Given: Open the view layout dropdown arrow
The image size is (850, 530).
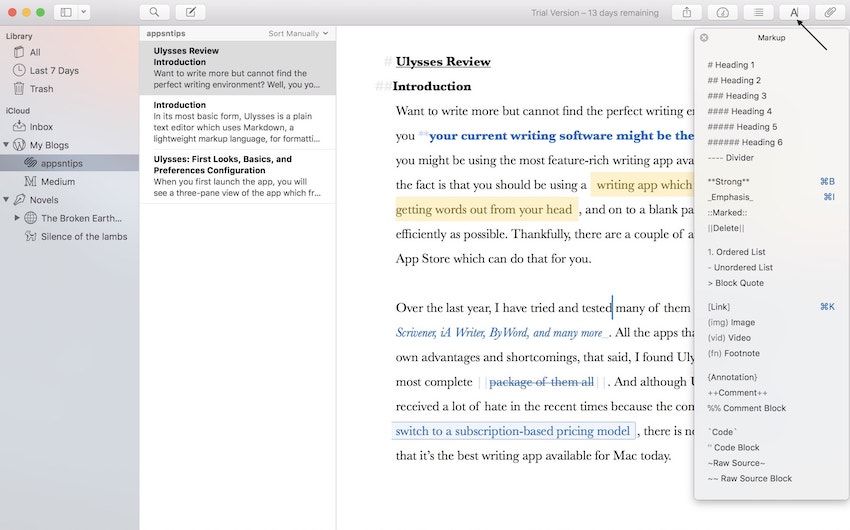Looking at the screenshot, I should point(84,12).
